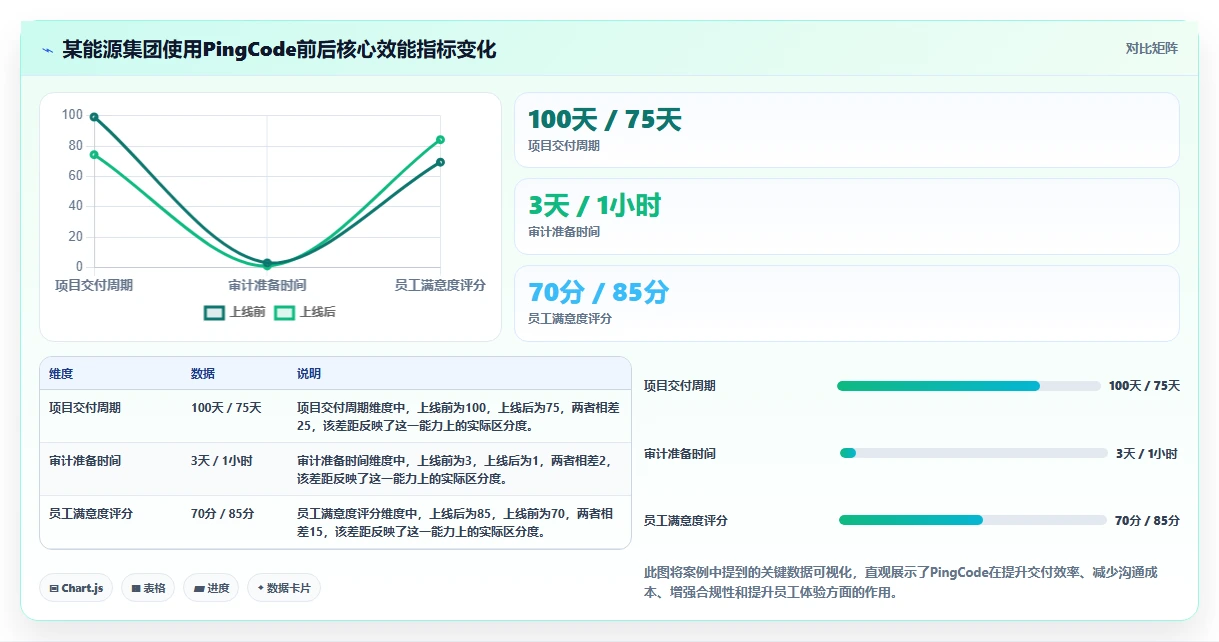Click the 员工满意度评分 progress bar
This screenshot has width=1219, height=642.
click(973, 520)
